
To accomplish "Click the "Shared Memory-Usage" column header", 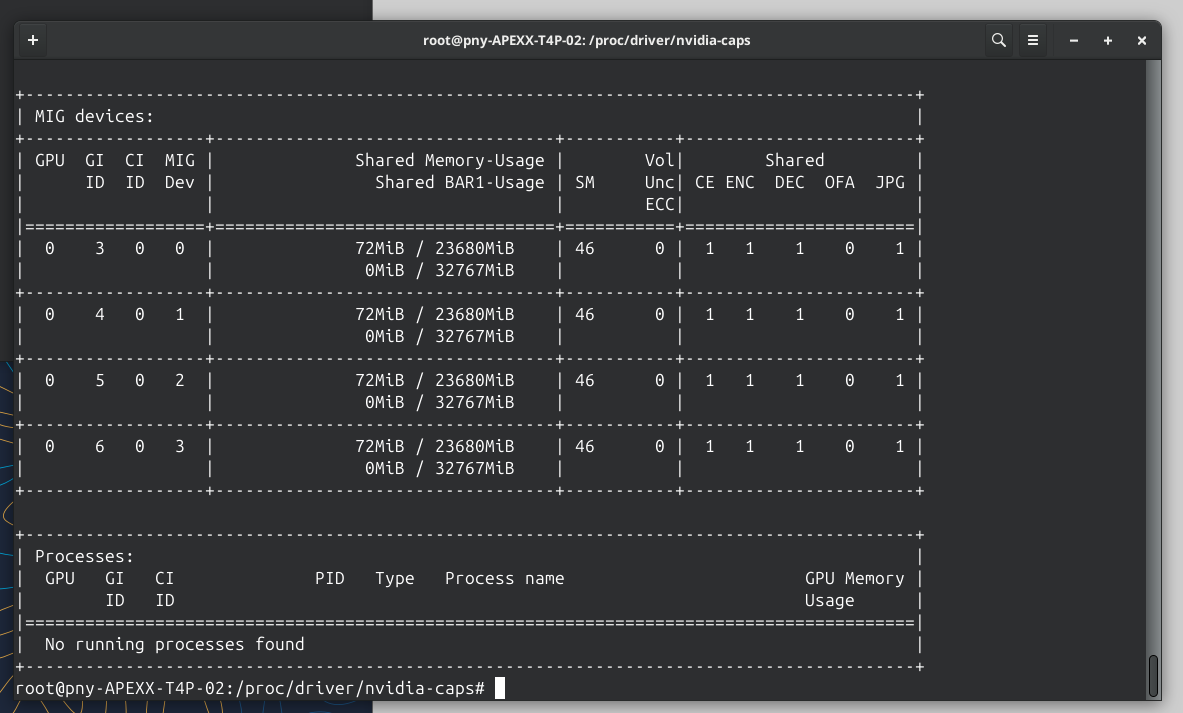I will coord(449,160).
